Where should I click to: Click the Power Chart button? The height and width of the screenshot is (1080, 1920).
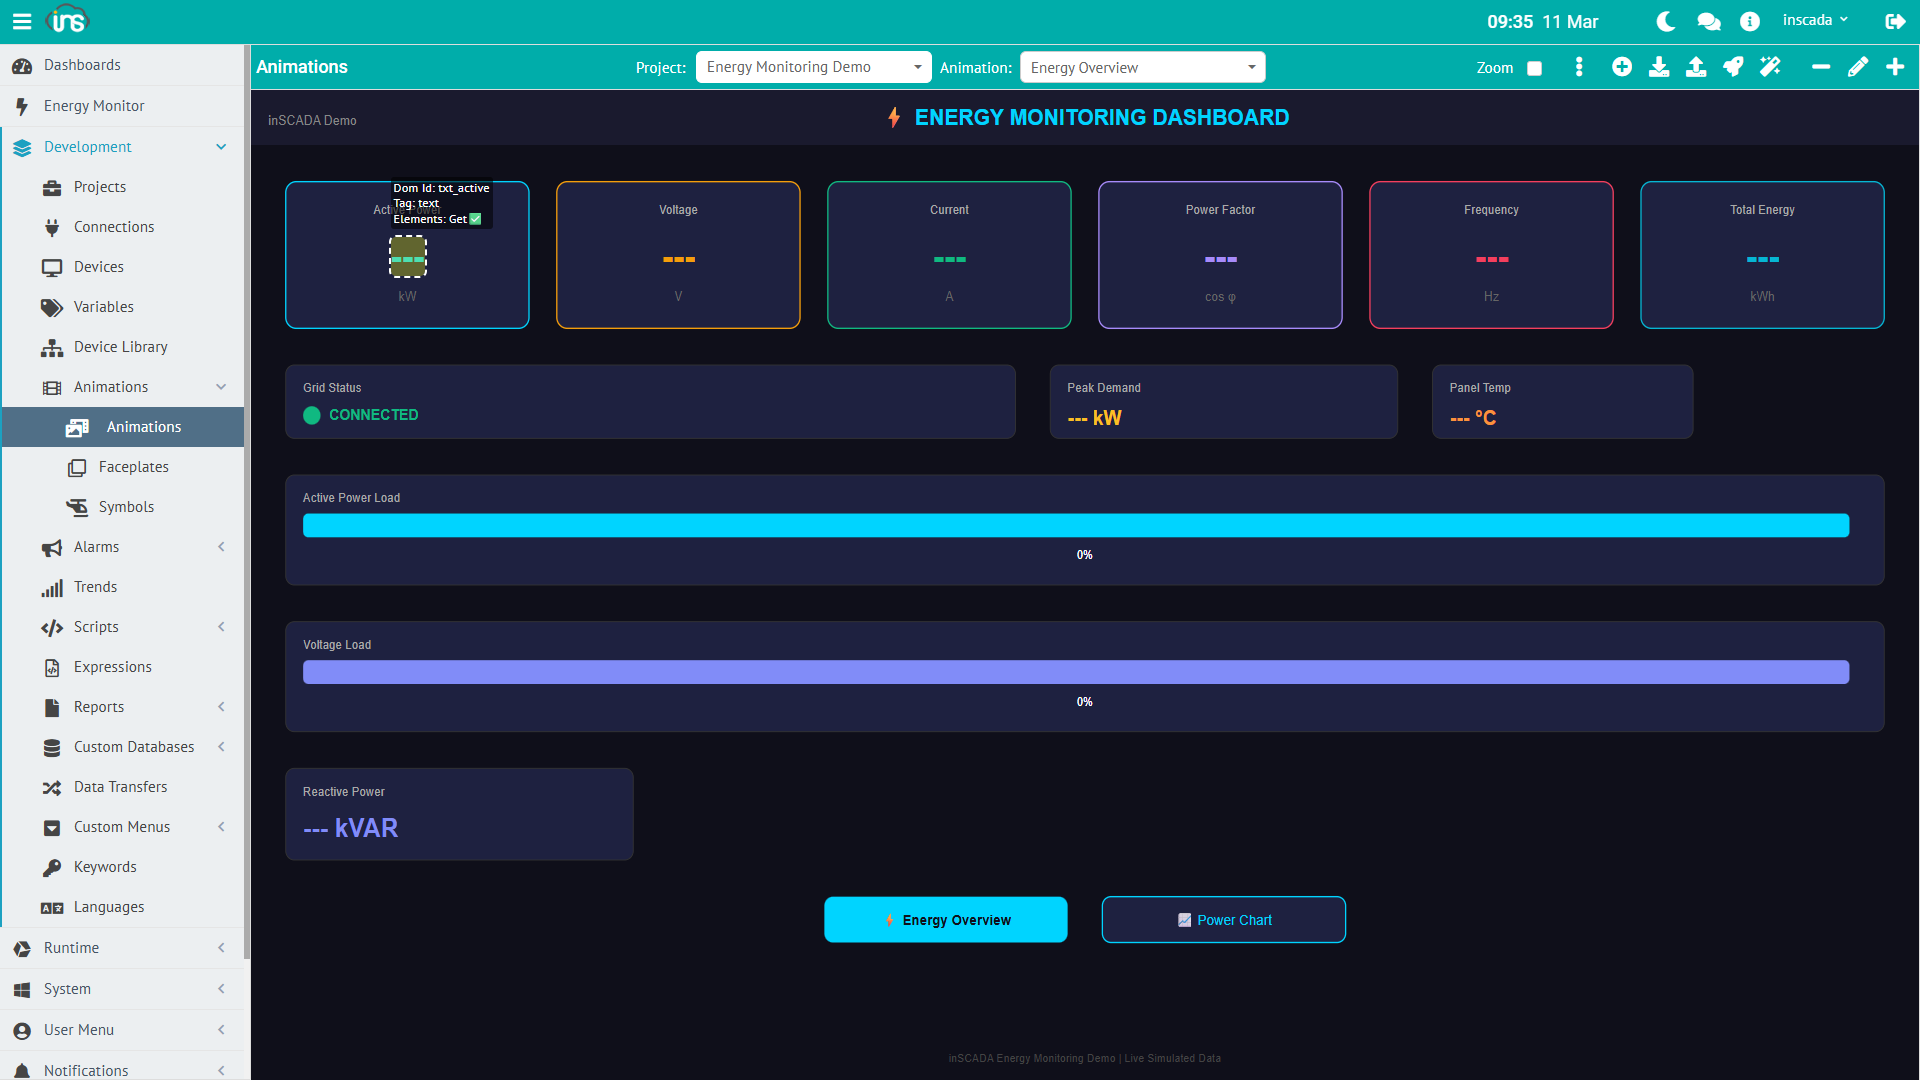[1223, 919]
